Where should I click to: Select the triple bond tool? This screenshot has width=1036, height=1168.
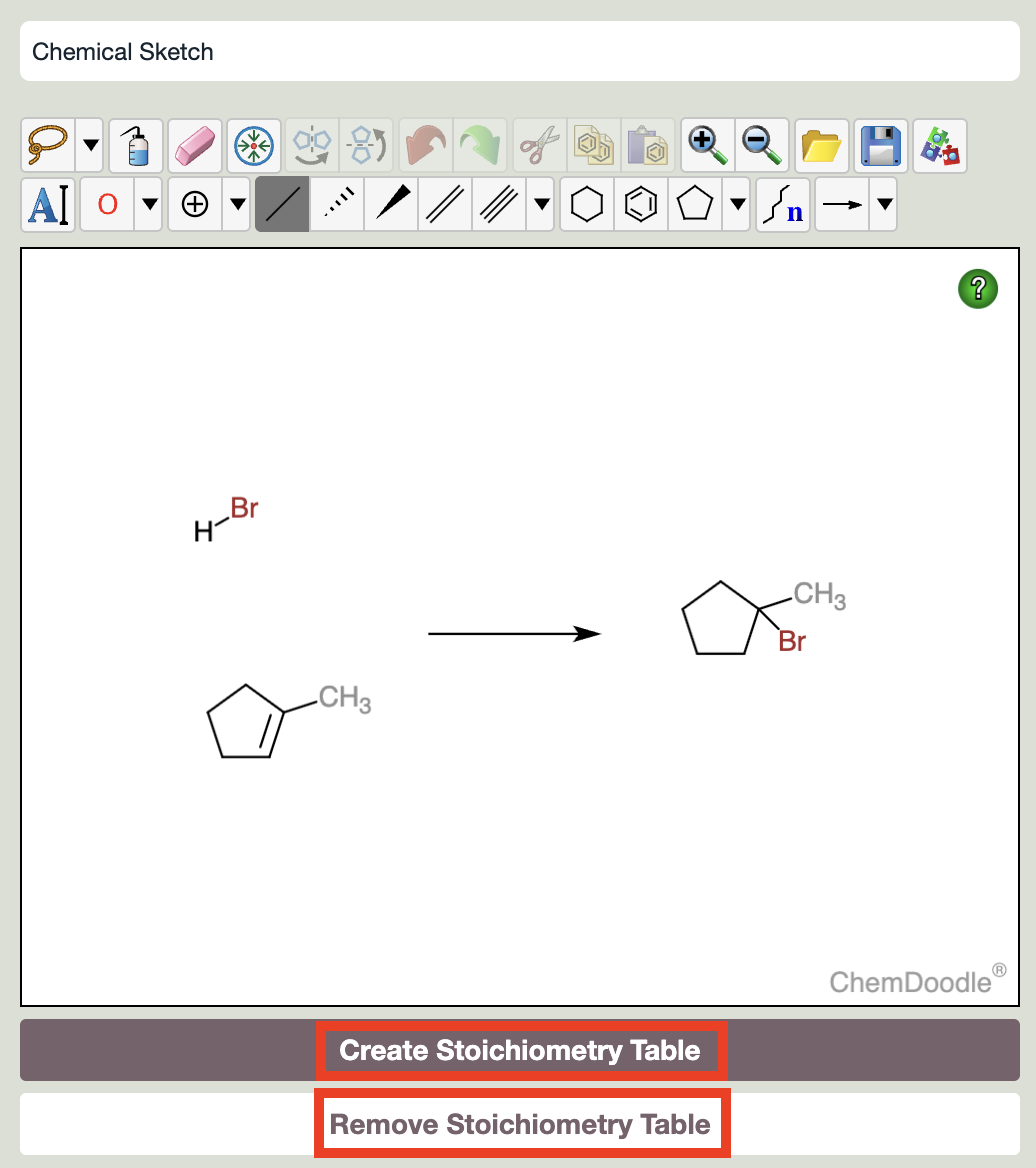coord(497,204)
